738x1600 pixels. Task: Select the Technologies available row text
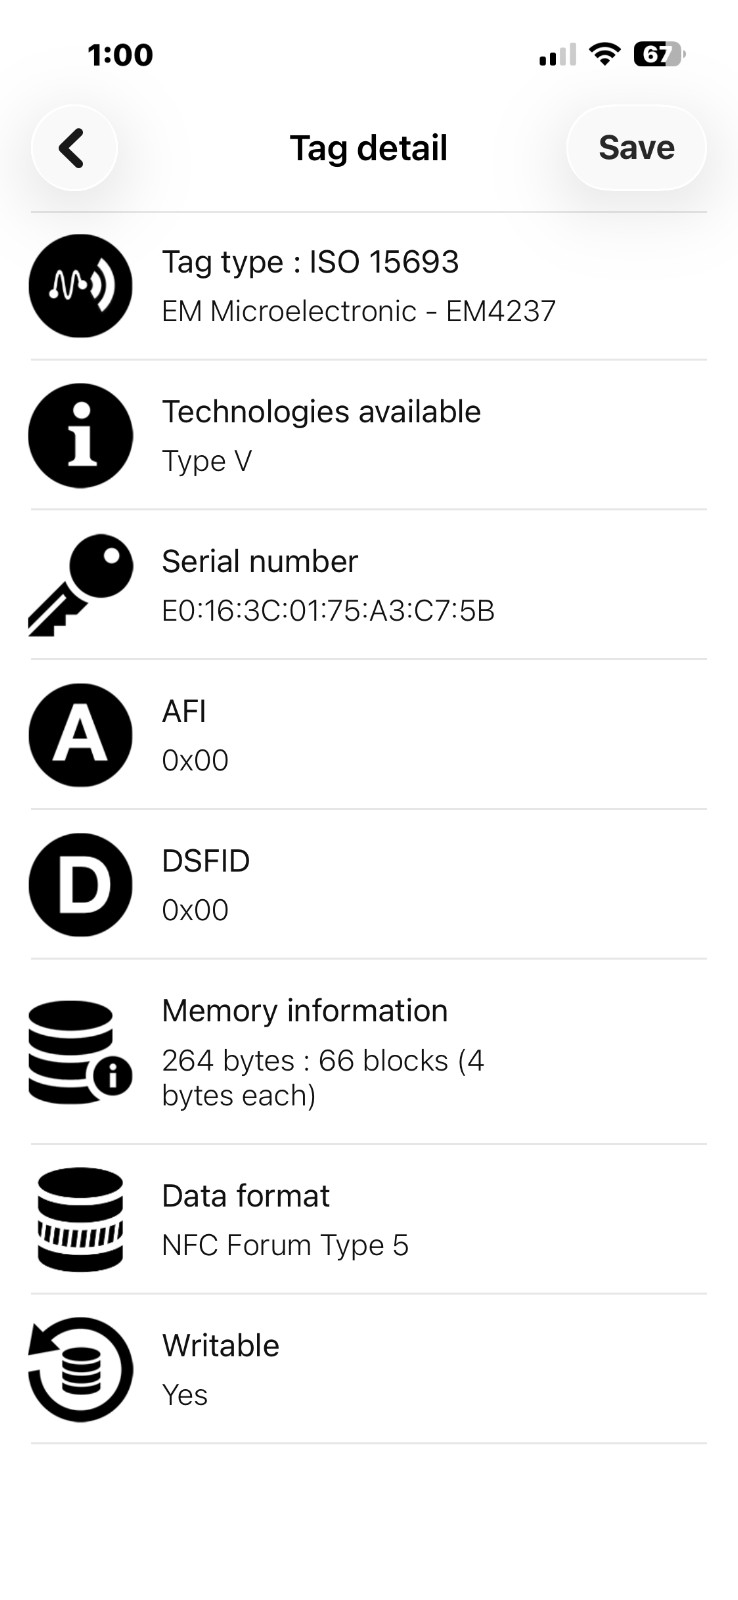pos(321,412)
